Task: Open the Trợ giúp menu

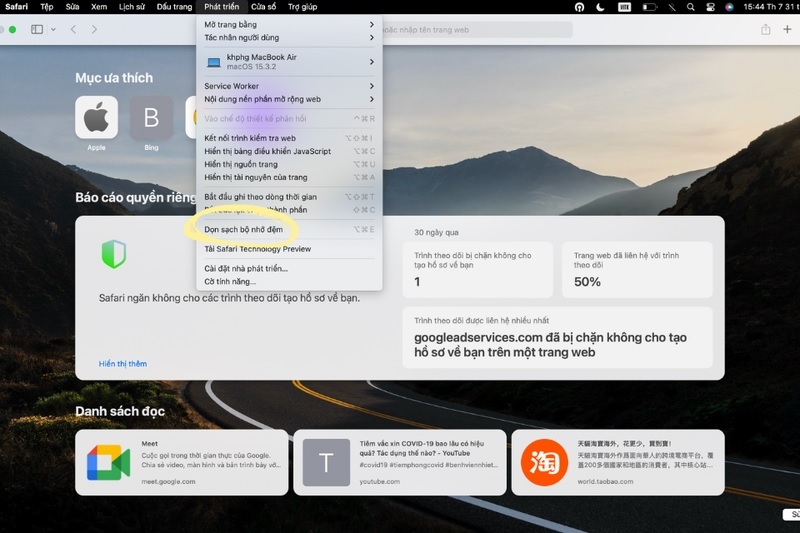Action: click(x=302, y=7)
